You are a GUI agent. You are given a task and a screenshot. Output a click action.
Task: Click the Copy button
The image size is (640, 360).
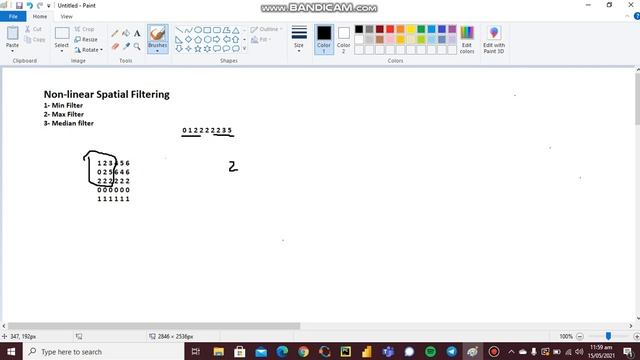pyautogui.click(x=35, y=40)
